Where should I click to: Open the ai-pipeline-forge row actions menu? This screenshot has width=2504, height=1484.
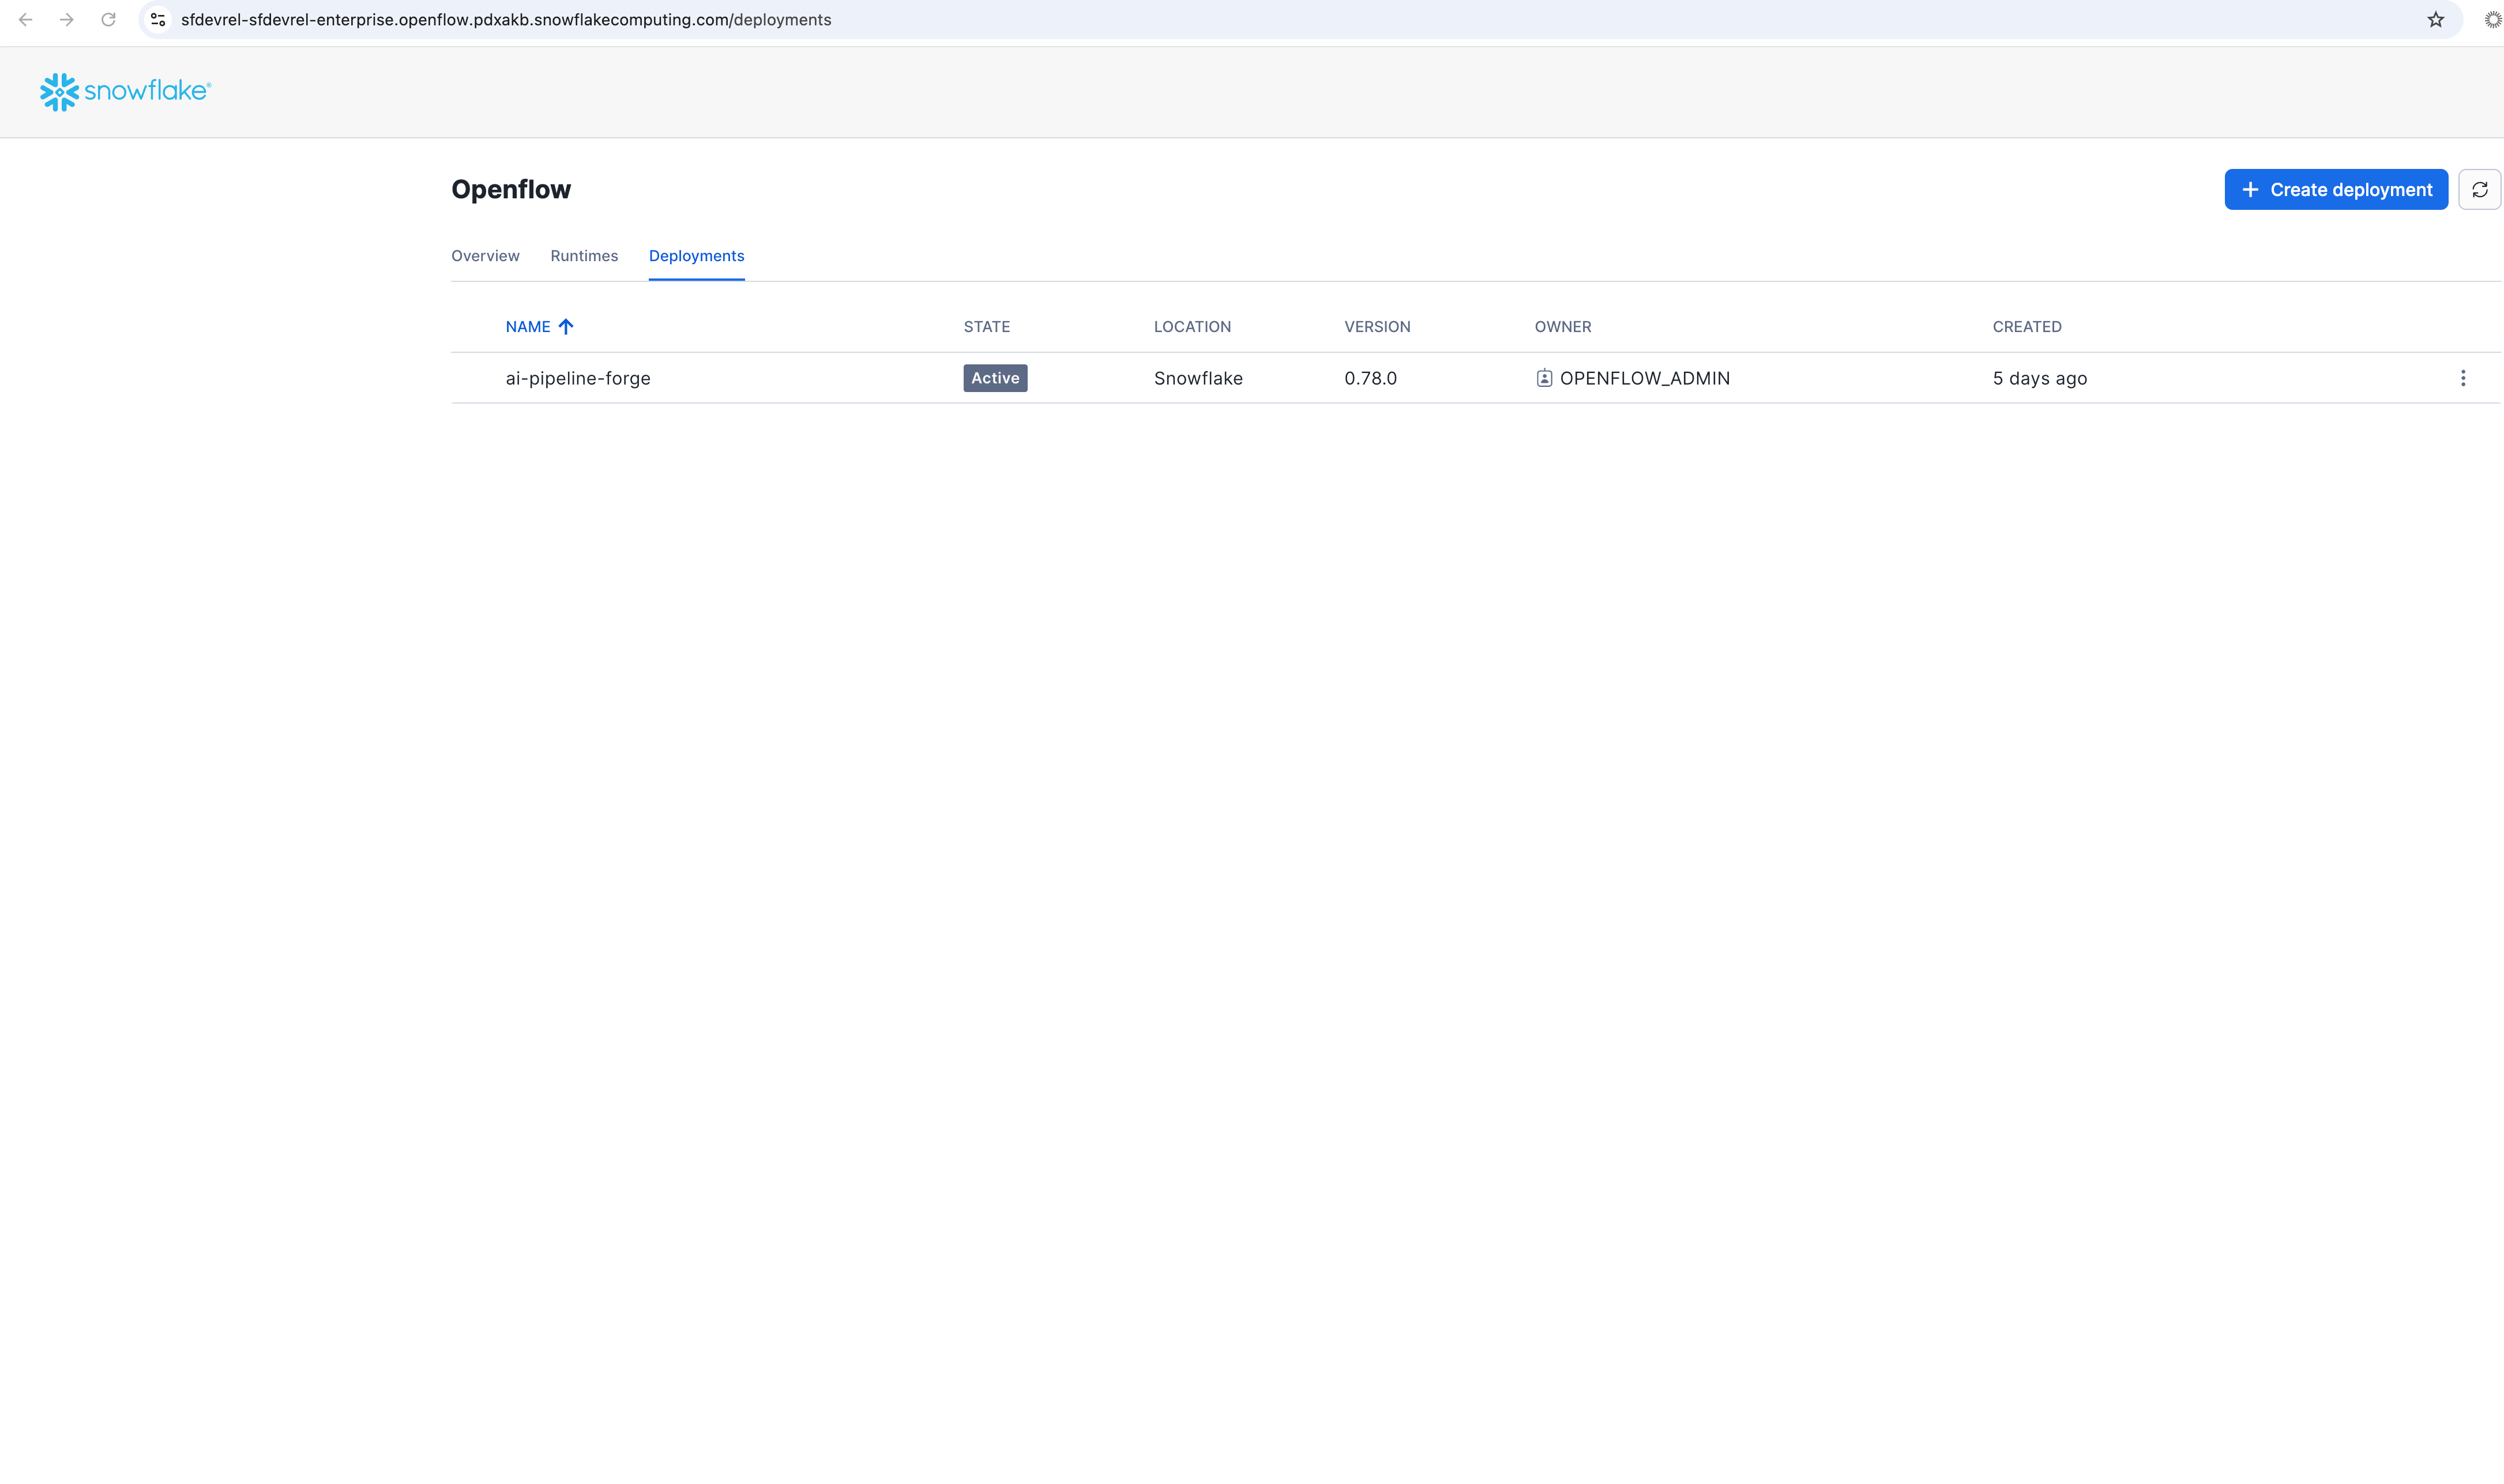2462,378
